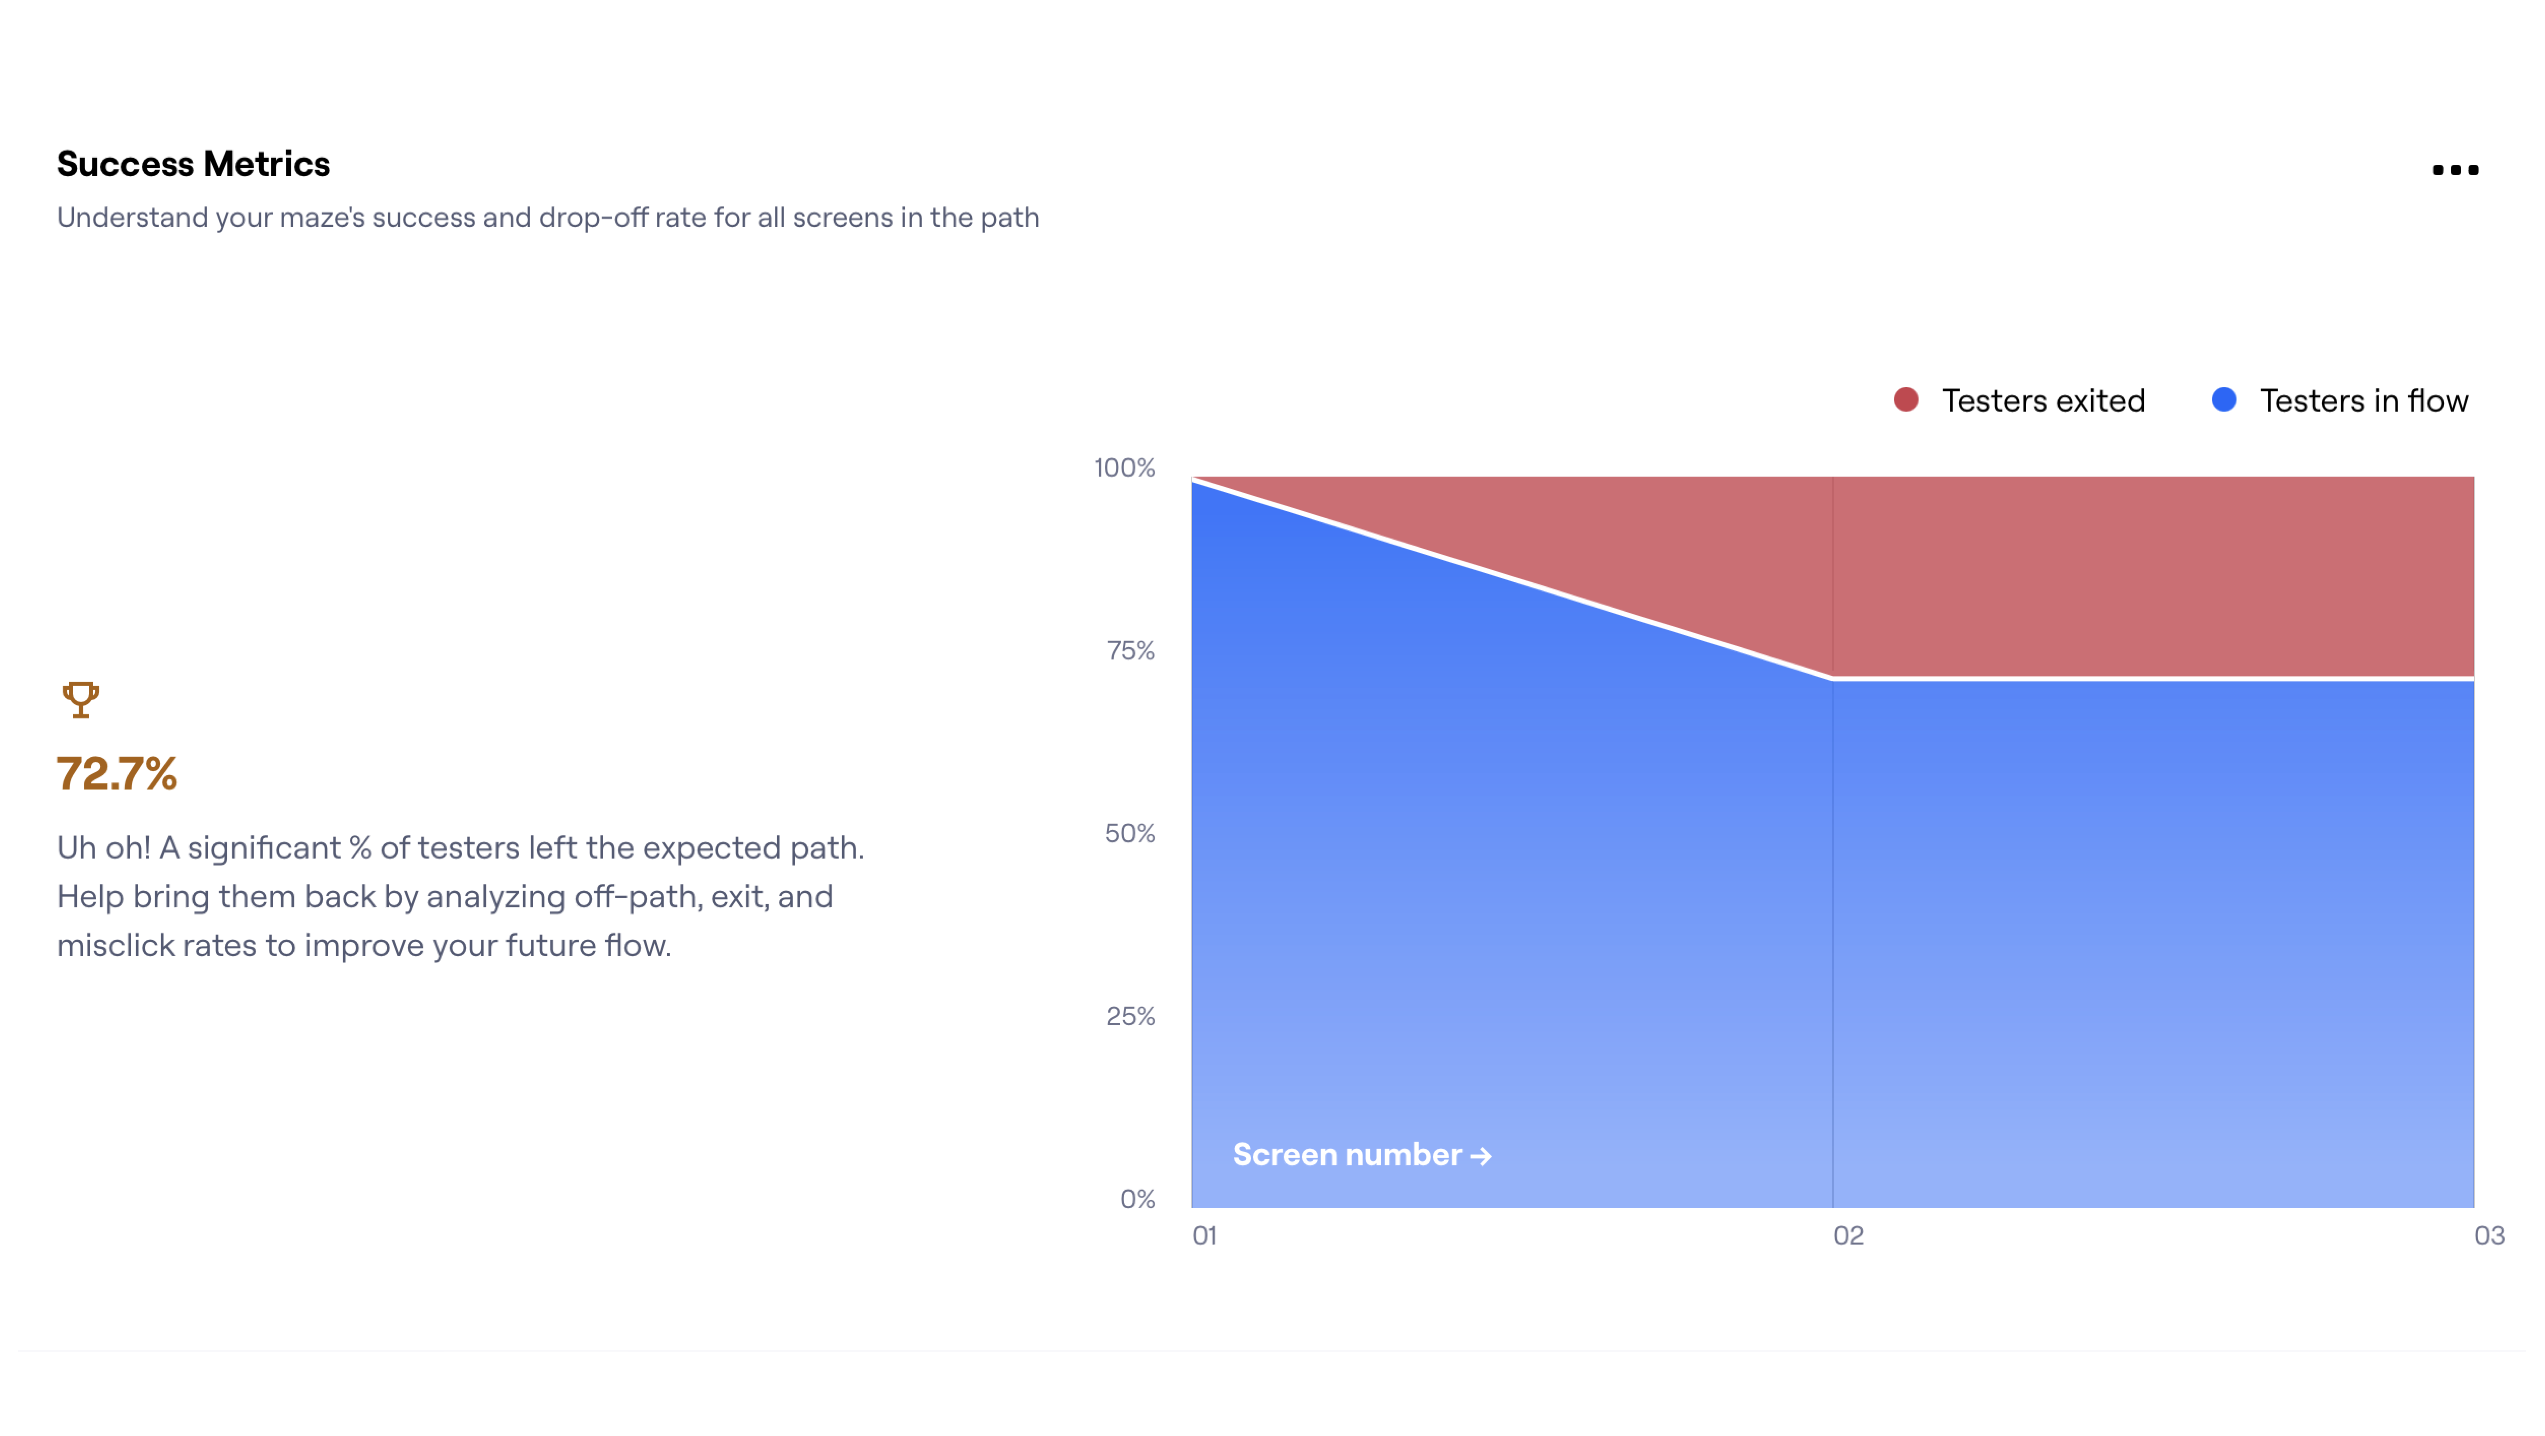The image size is (2545, 1436).
Task: Click the Testers in flow legend label
Action: (x=2363, y=401)
